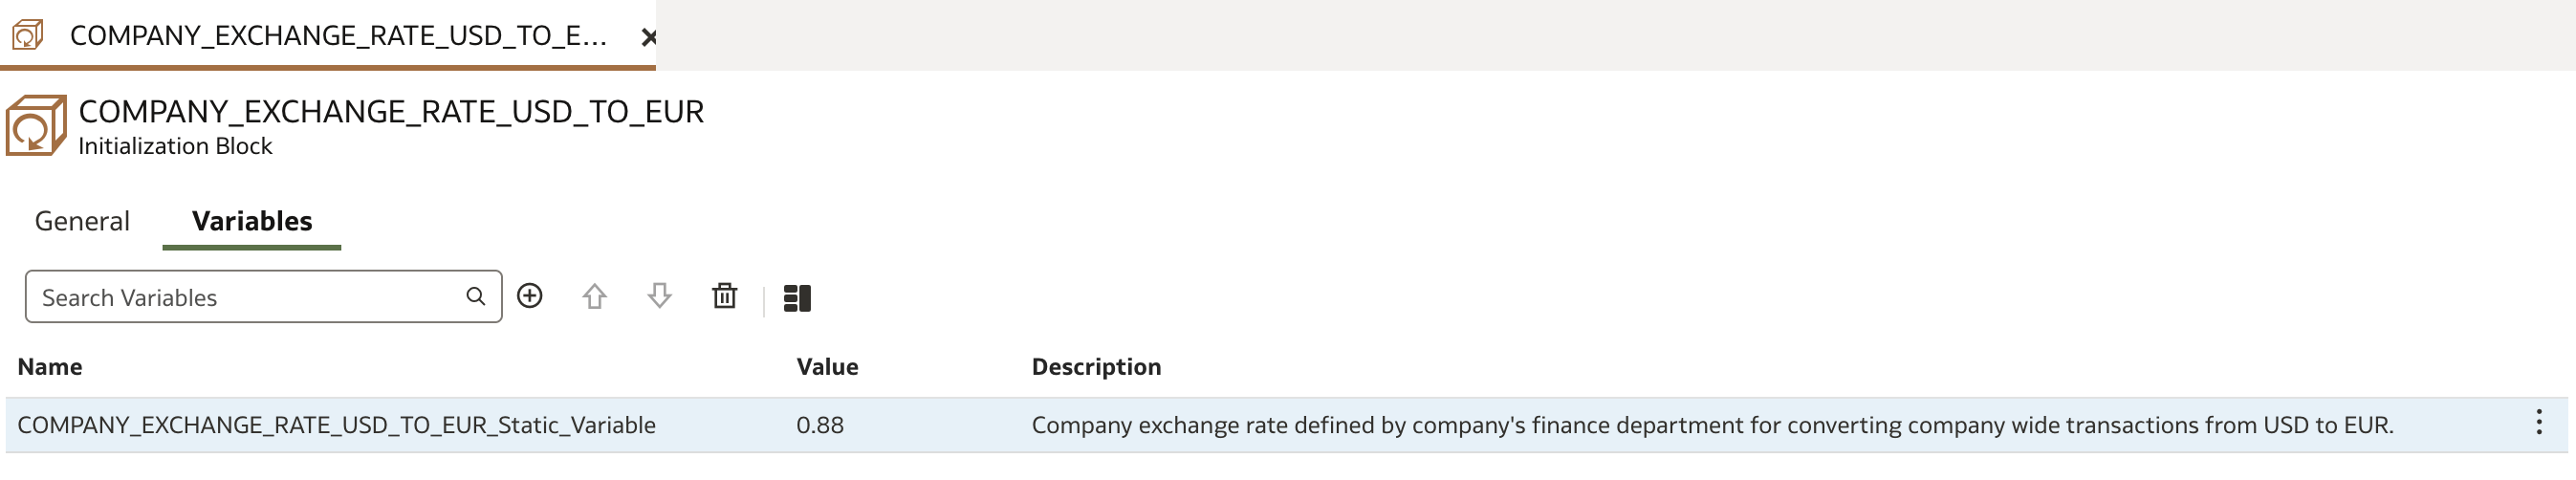2576x480 pixels.
Task: Move the selected variable up
Action: (594, 296)
